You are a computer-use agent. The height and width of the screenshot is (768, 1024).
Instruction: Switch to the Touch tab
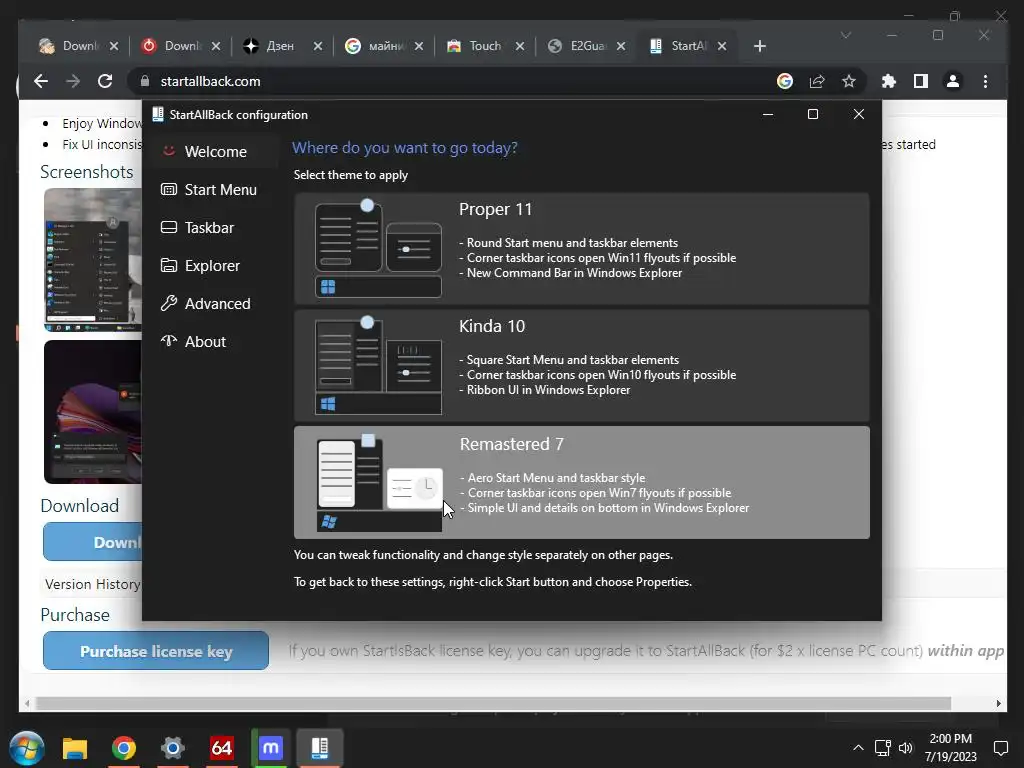click(x=485, y=46)
